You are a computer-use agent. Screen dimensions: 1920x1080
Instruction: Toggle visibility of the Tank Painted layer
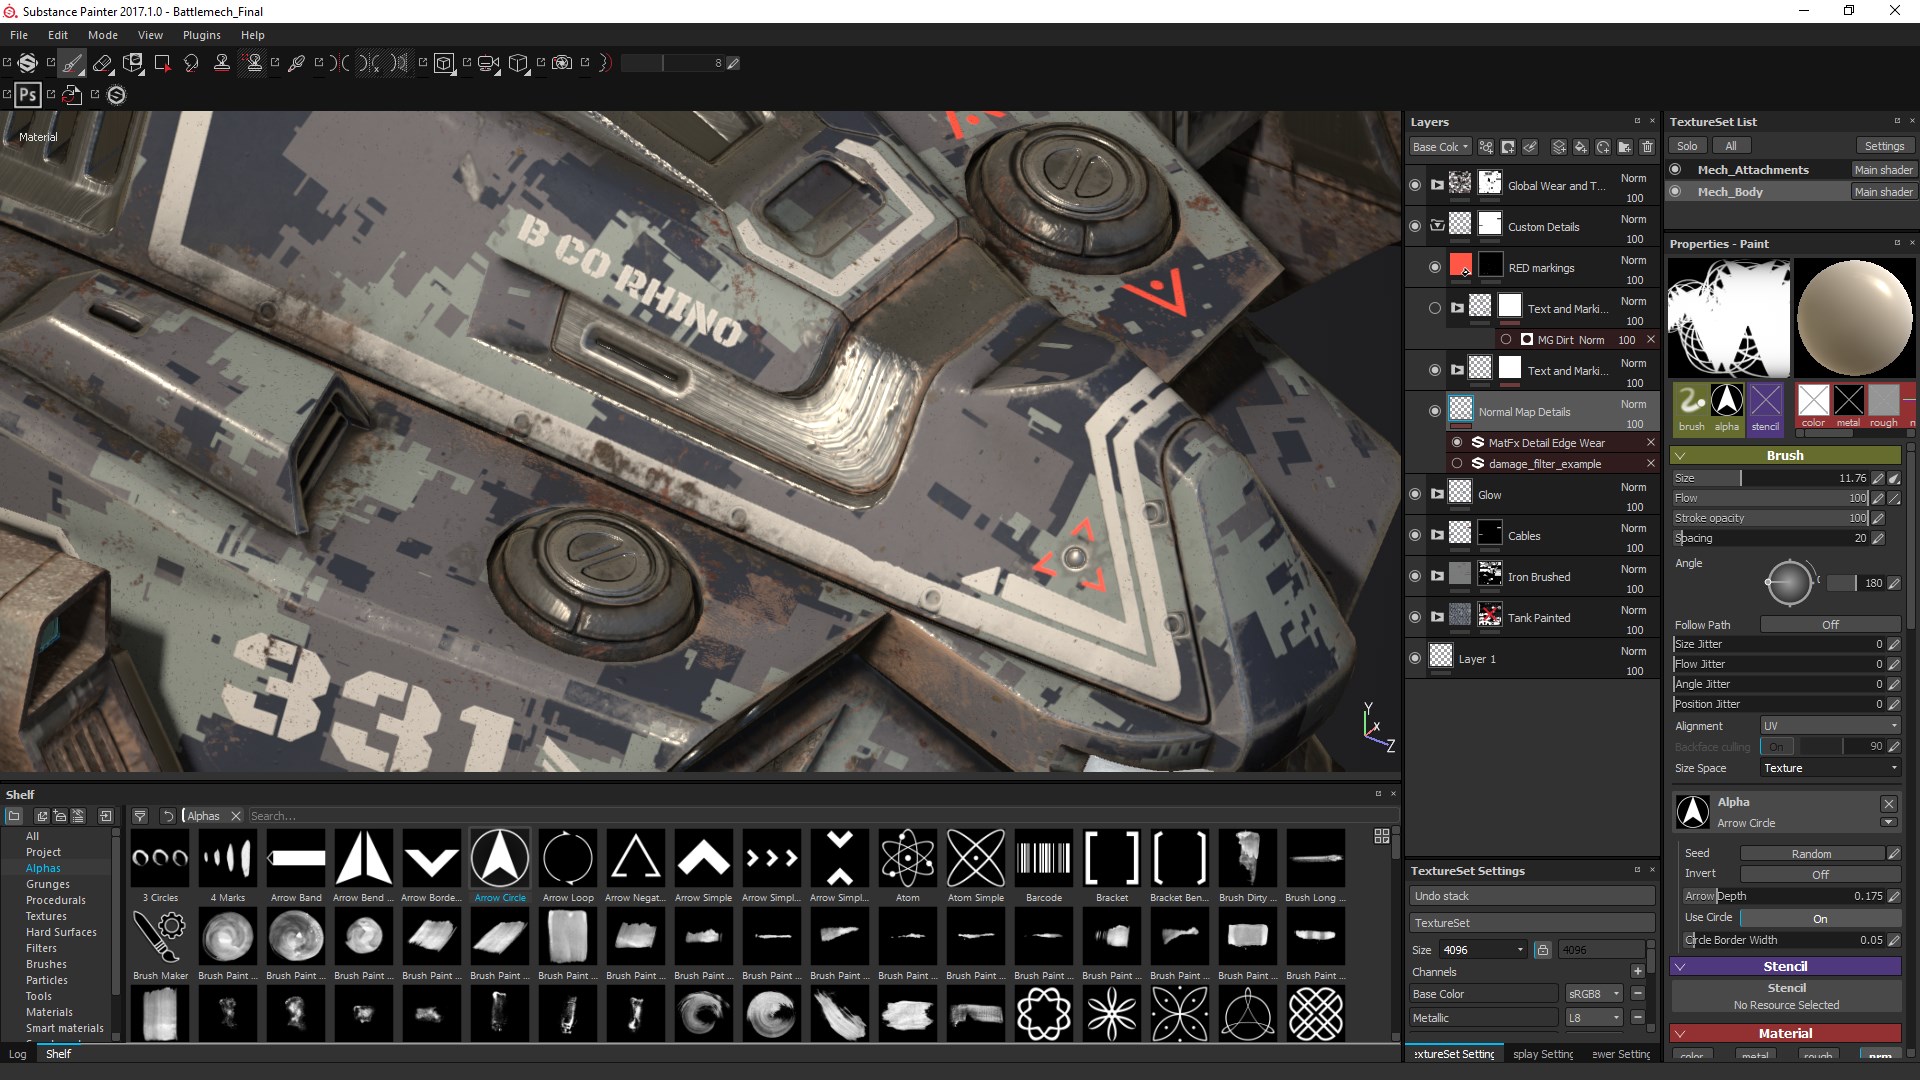coord(1414,617)
